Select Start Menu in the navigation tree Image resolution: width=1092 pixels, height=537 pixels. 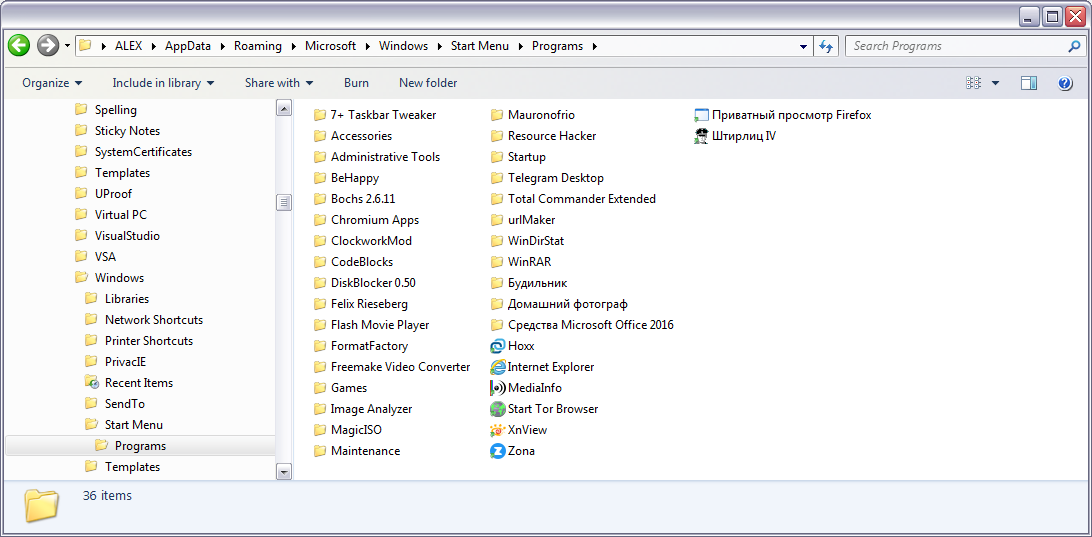pyautogui.click(x=134, y=425)
